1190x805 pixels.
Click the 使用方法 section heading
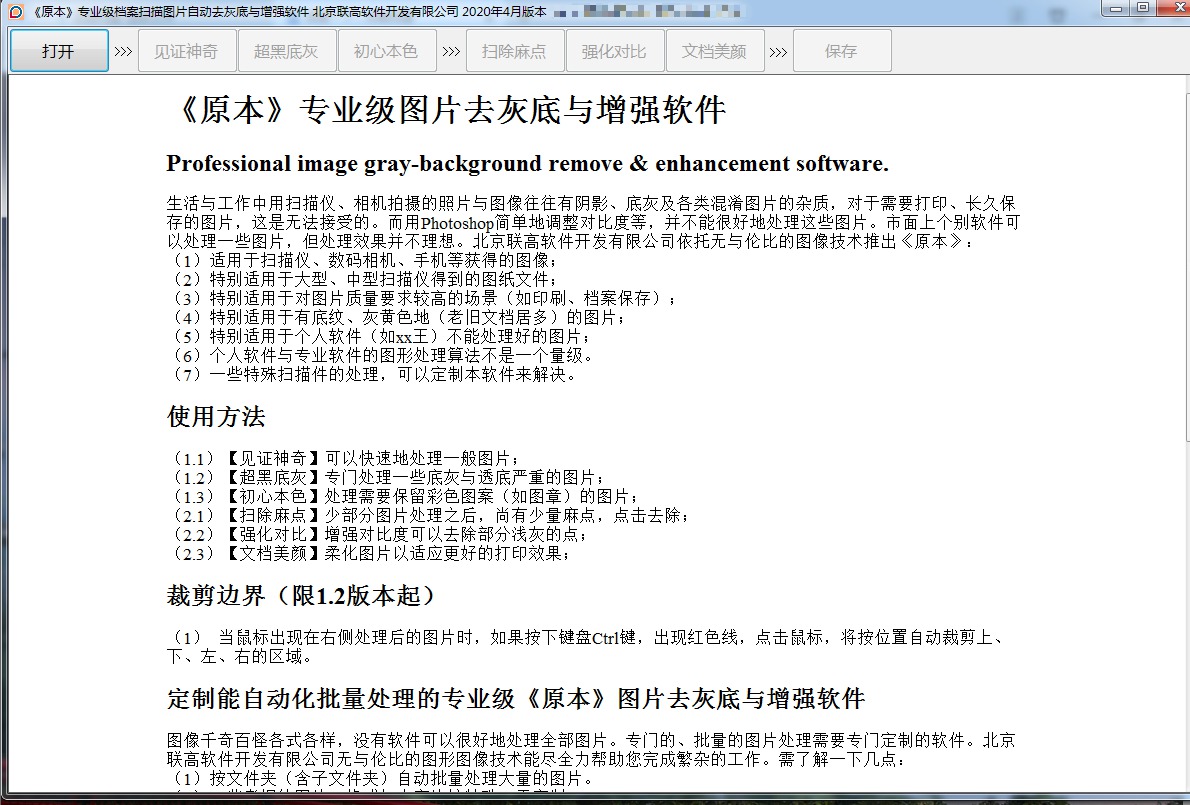216,417
